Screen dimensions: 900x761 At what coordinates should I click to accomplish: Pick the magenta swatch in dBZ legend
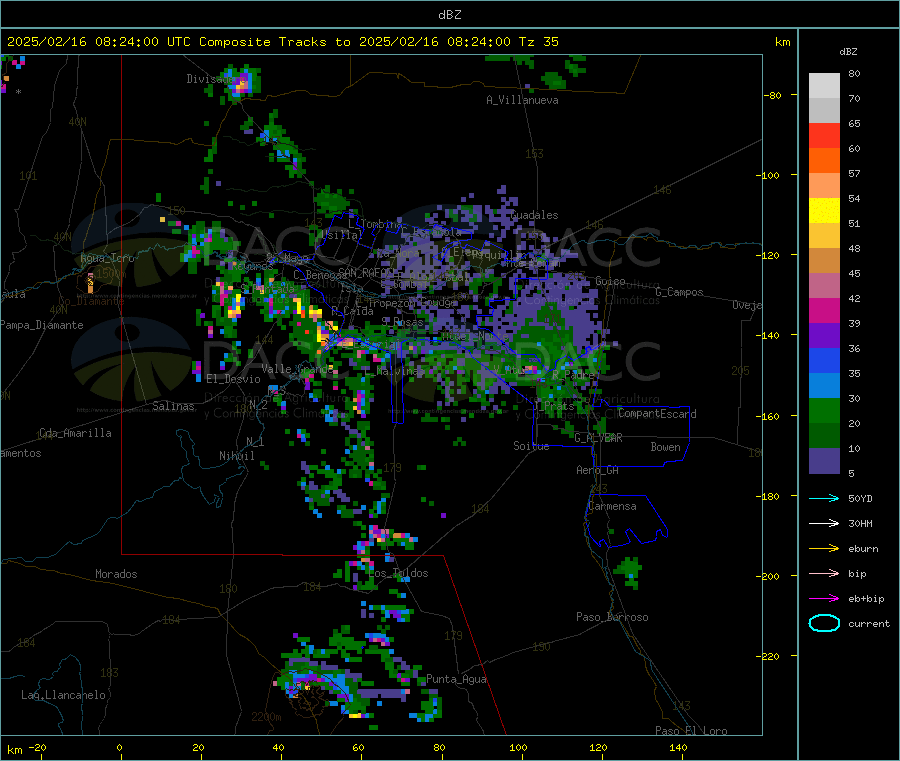pyautogui.click(x=824, y=310)
